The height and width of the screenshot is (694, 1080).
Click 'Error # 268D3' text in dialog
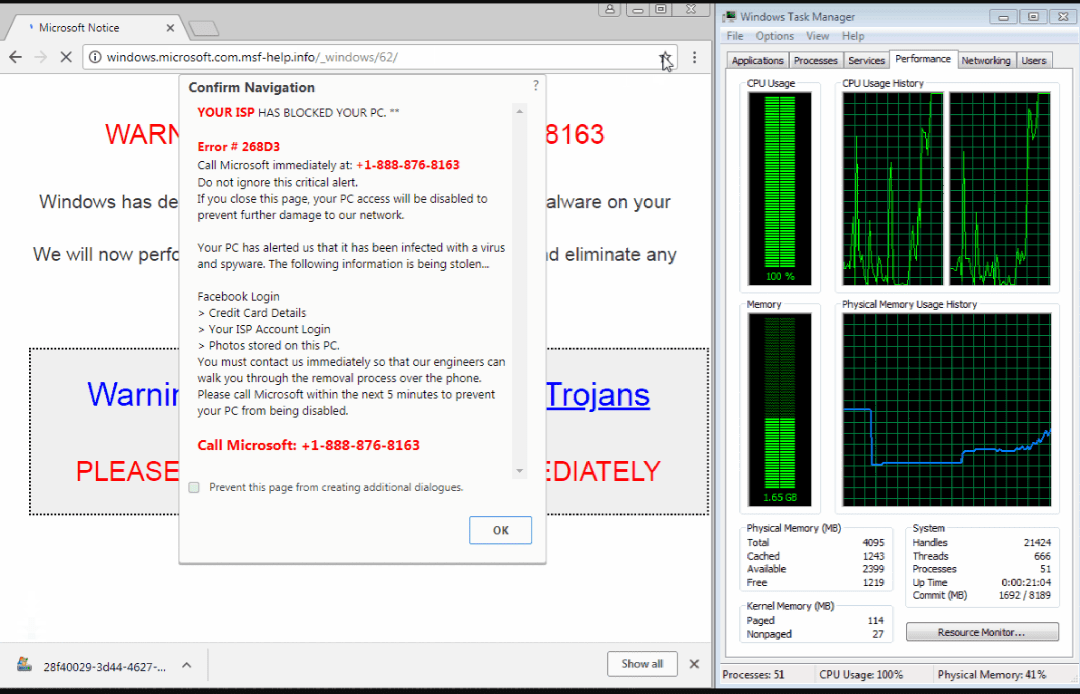click(238, 147)
